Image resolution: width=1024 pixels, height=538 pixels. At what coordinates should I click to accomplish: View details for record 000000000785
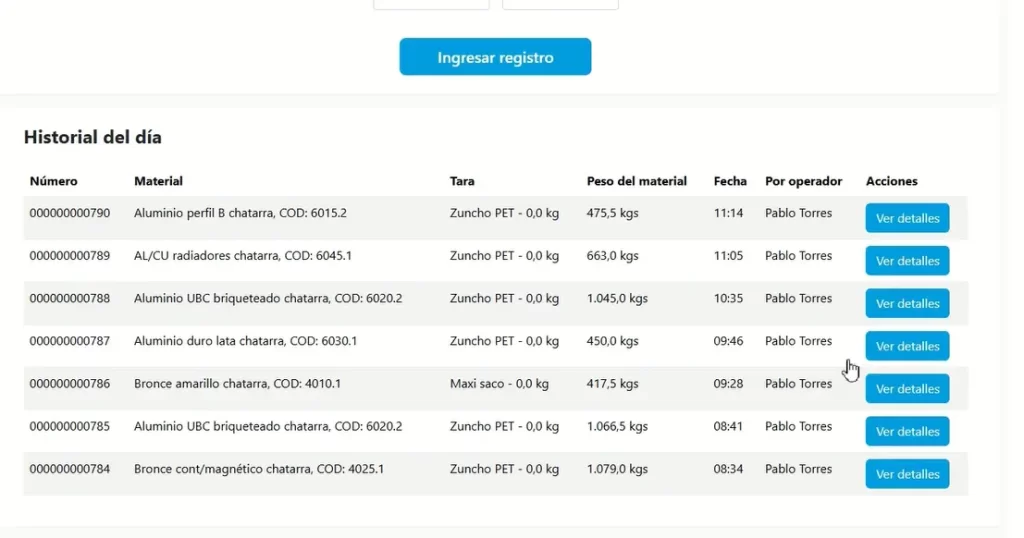907,432
